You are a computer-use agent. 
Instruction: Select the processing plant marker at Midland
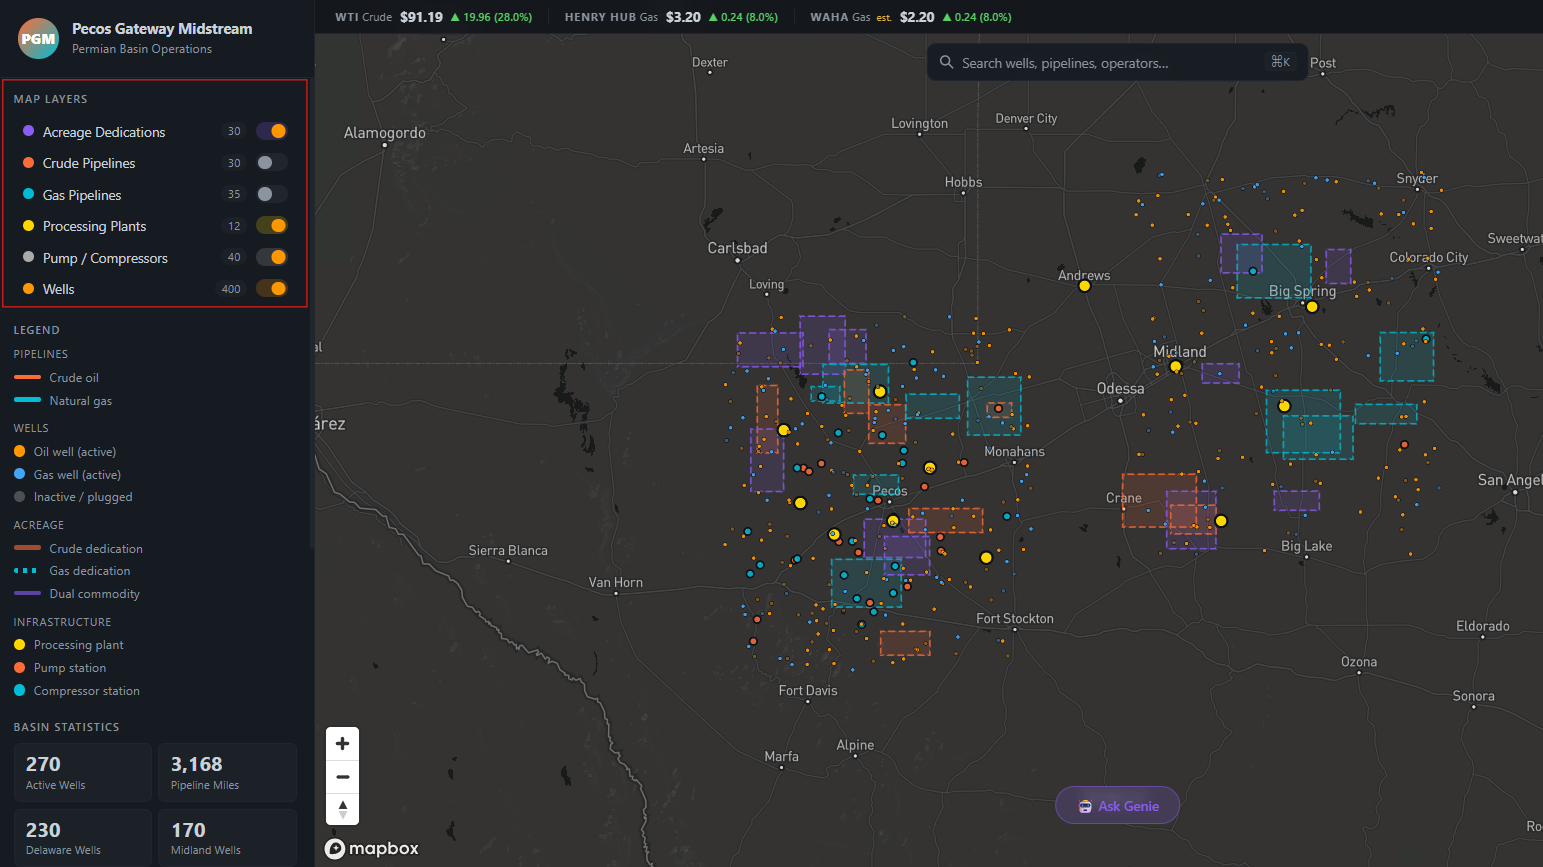coord(1176,367)
